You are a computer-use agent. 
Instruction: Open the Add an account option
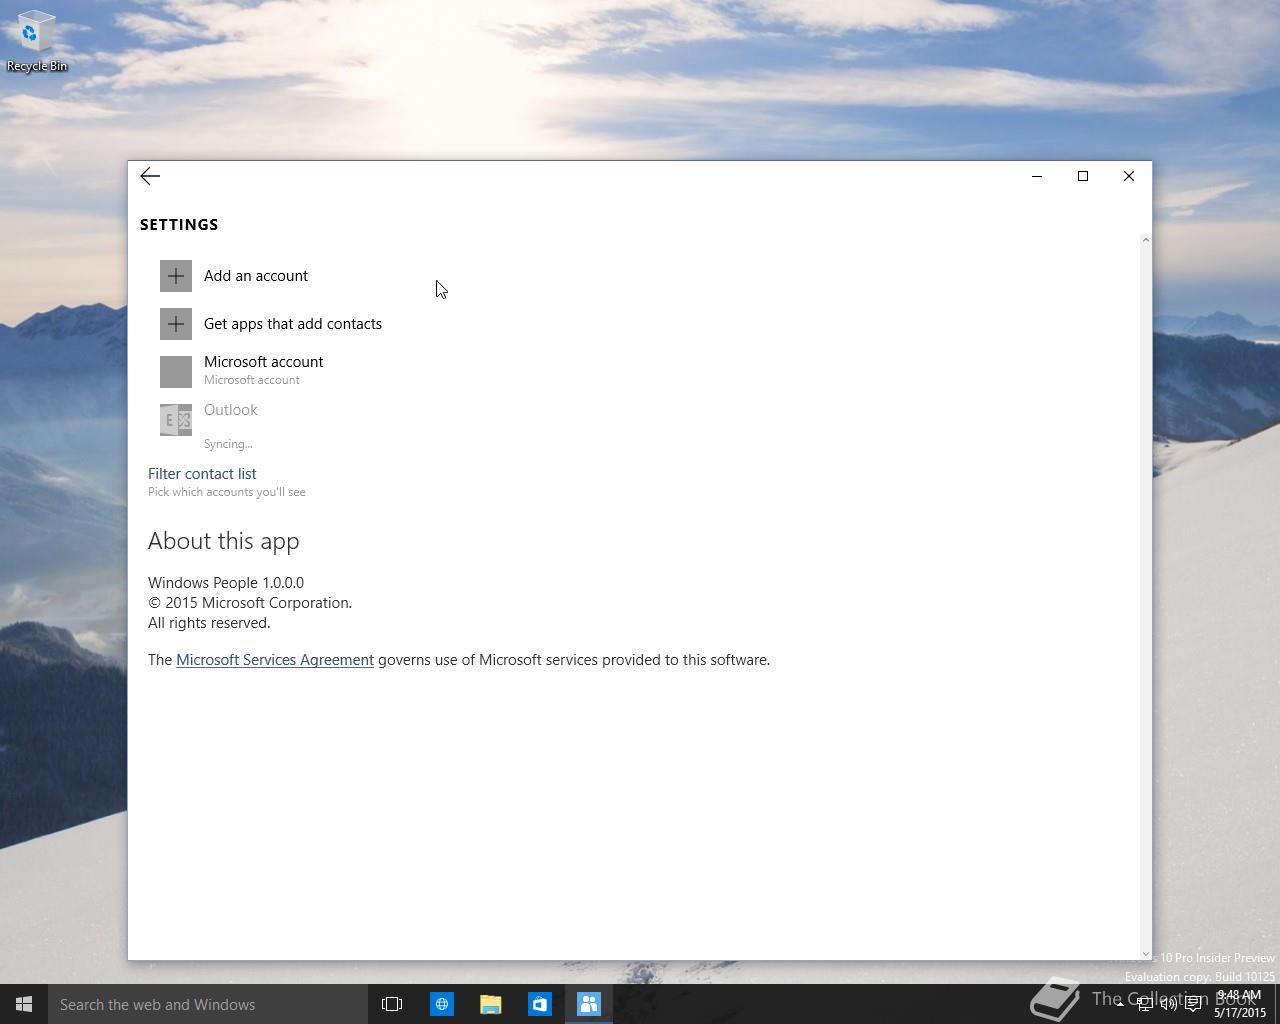(x=256, y=276)
